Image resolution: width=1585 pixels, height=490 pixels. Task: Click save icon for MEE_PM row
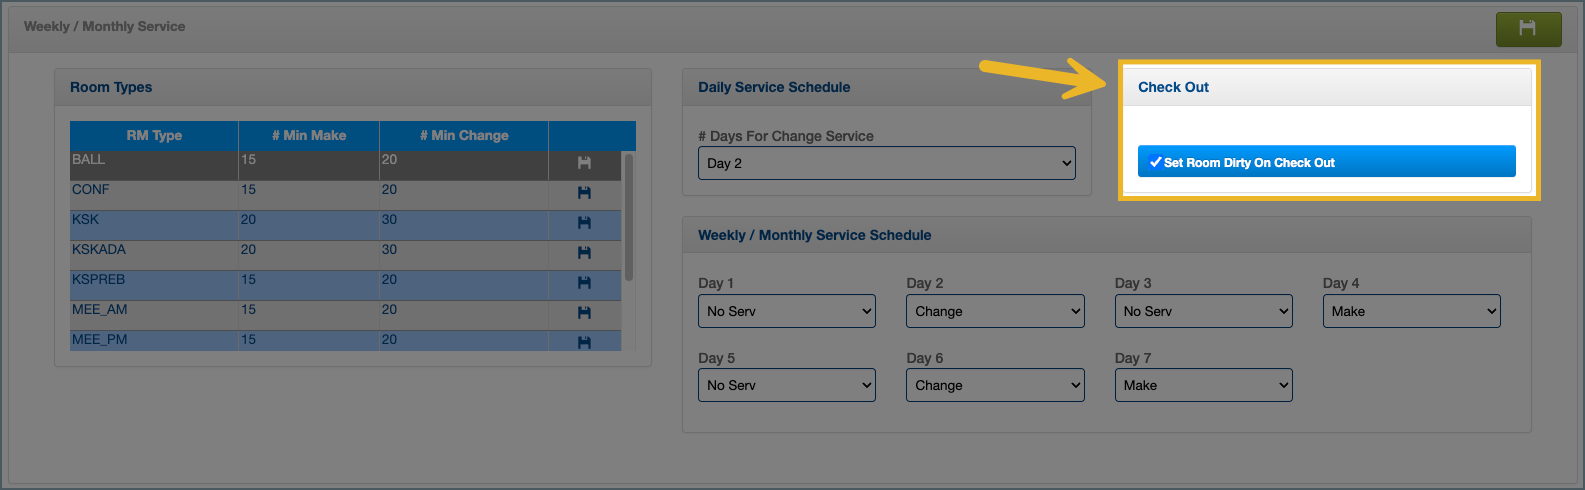[x=585, y=342]
